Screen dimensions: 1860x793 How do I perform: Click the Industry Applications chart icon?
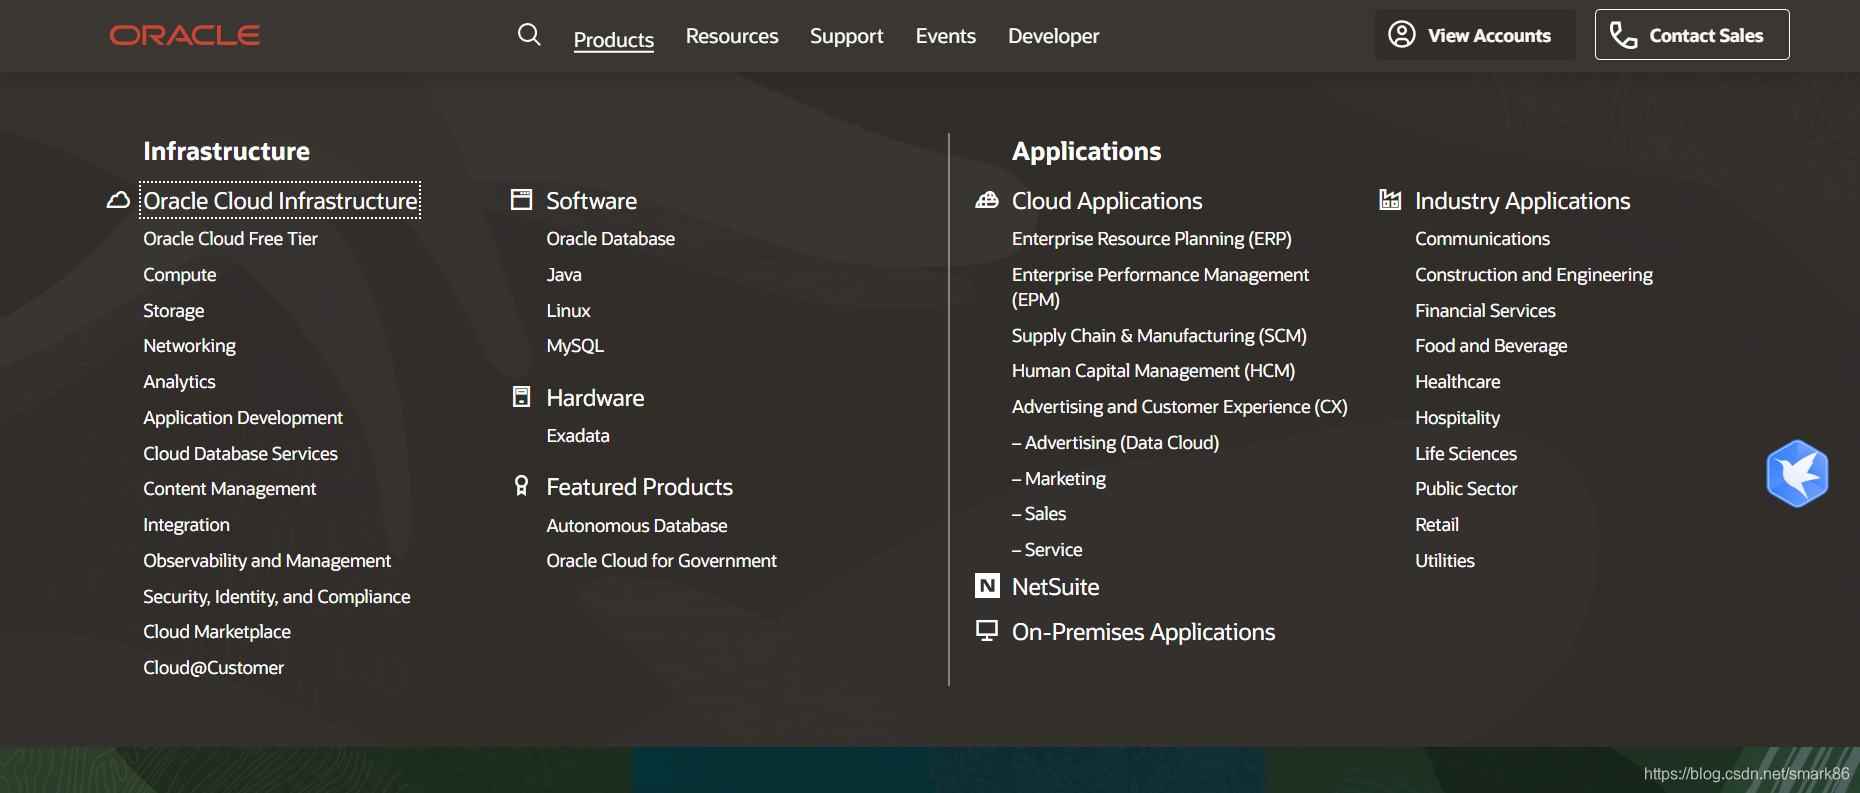pos(1390,199)
